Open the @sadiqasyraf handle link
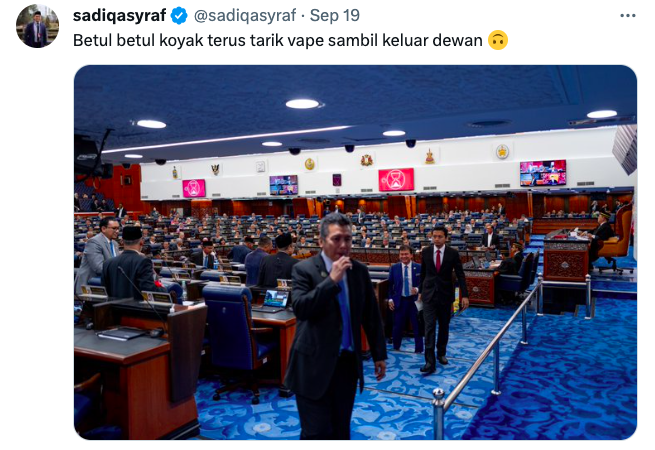This screenshot has width=655, height=450. click(x=245, y=16)
